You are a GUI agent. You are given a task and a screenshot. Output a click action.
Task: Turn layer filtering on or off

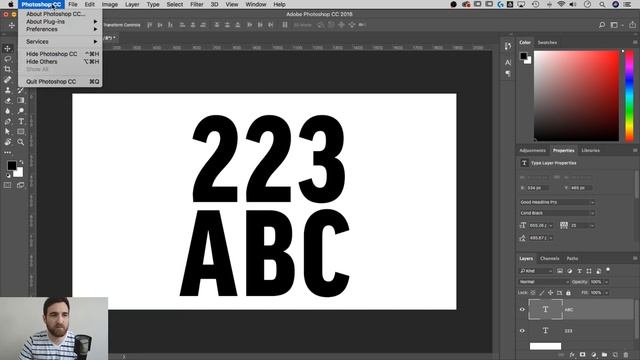608,270
